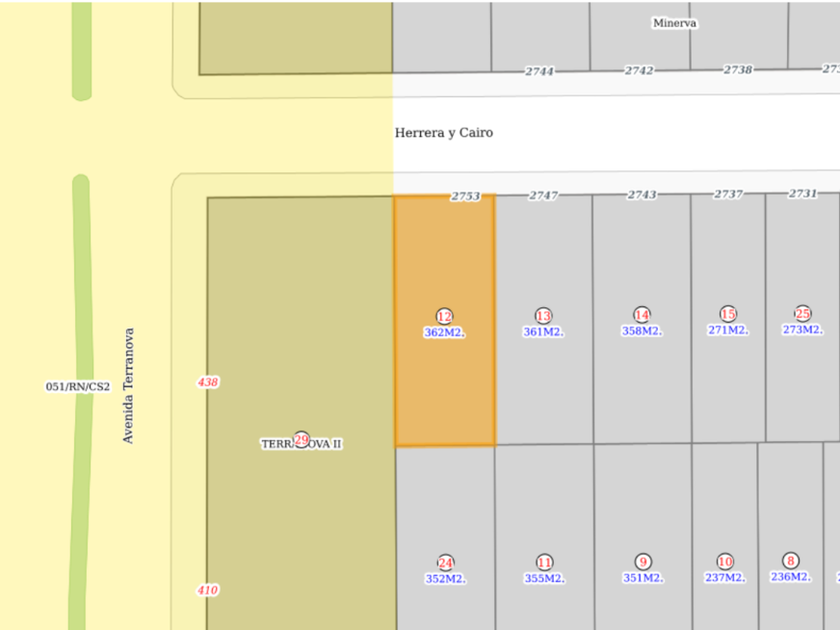Click the circled lot 11 marker
Viewport: 840px width, 630px height.
(544, 562)
